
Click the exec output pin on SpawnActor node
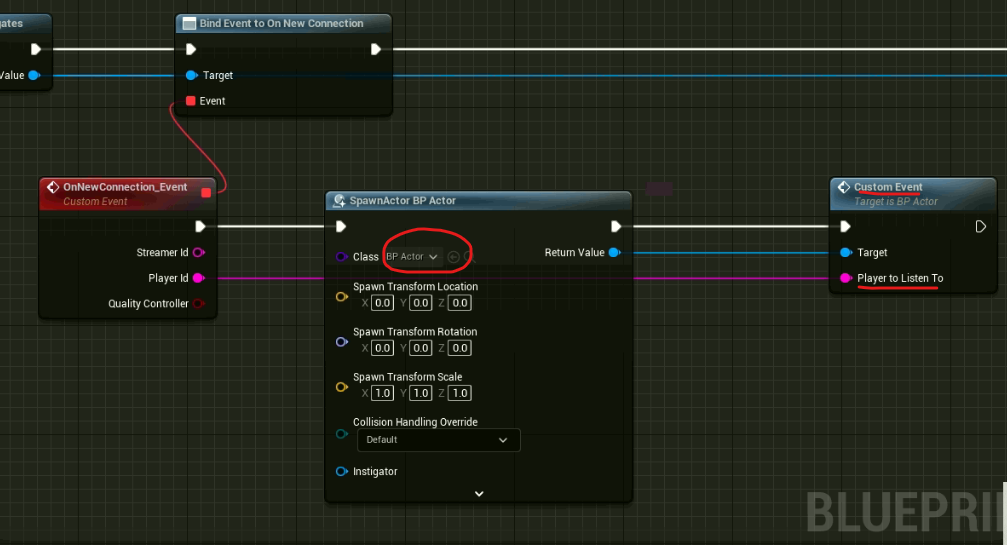[x=616, y=227]
